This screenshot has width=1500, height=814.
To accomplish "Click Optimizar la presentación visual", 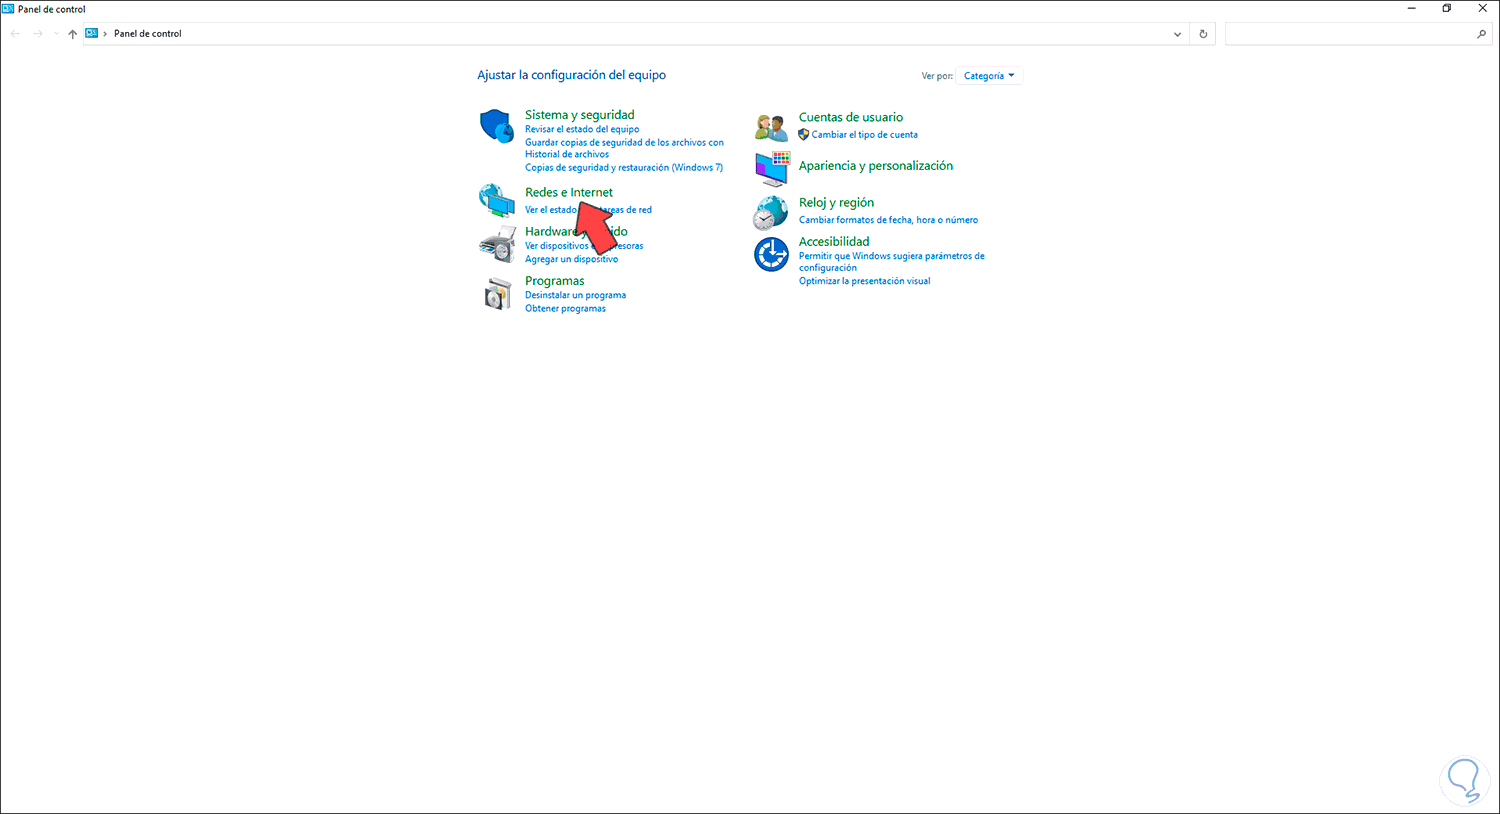I will 864,281.
